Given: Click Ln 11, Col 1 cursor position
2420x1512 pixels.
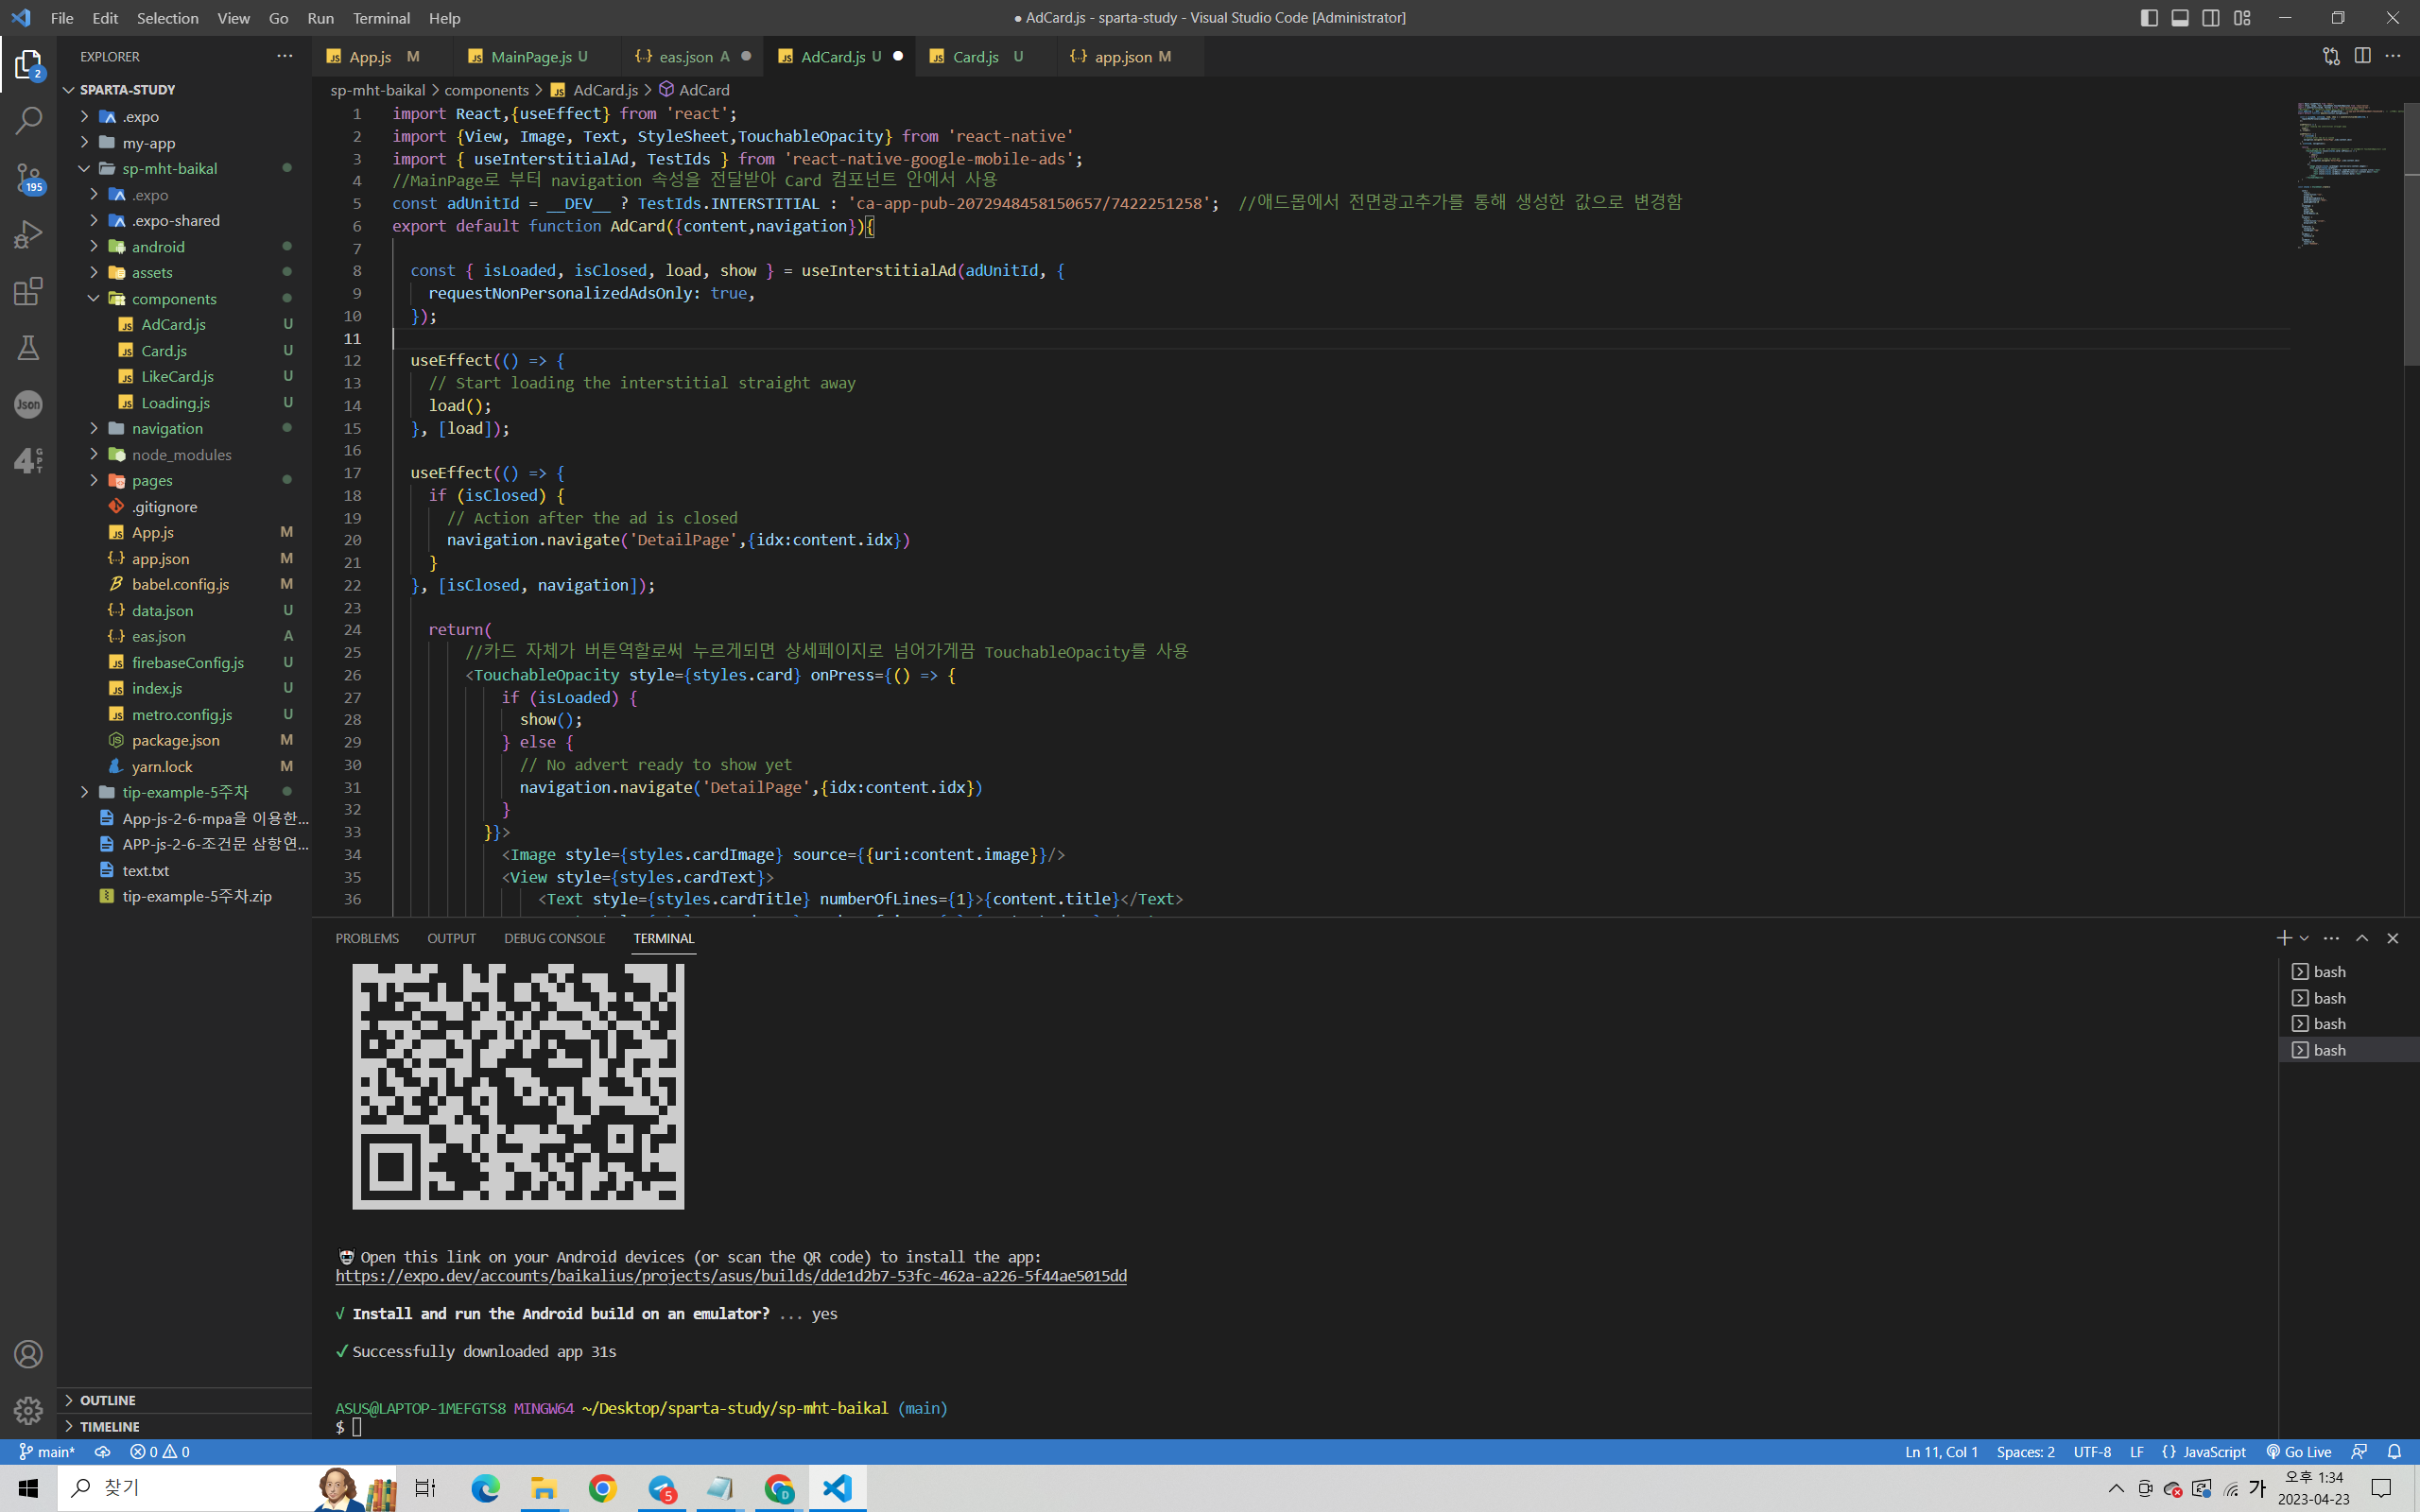Looking at the screenshot, I should pos(1941,1452).
